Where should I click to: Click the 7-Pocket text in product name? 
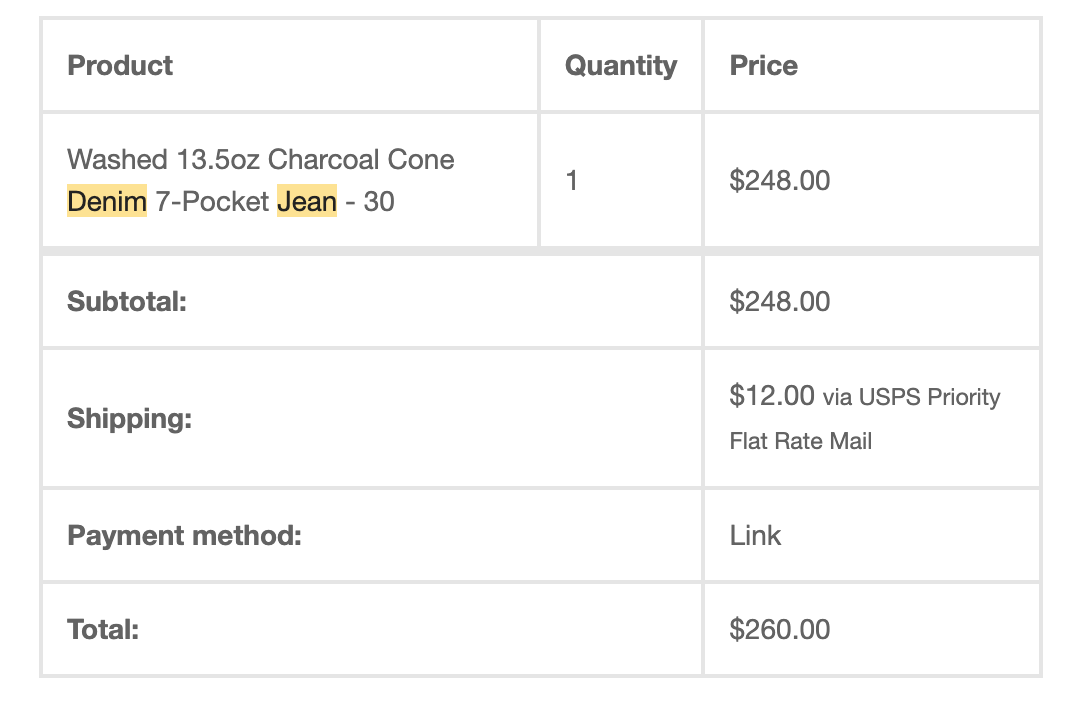click(x=212, y=202)
